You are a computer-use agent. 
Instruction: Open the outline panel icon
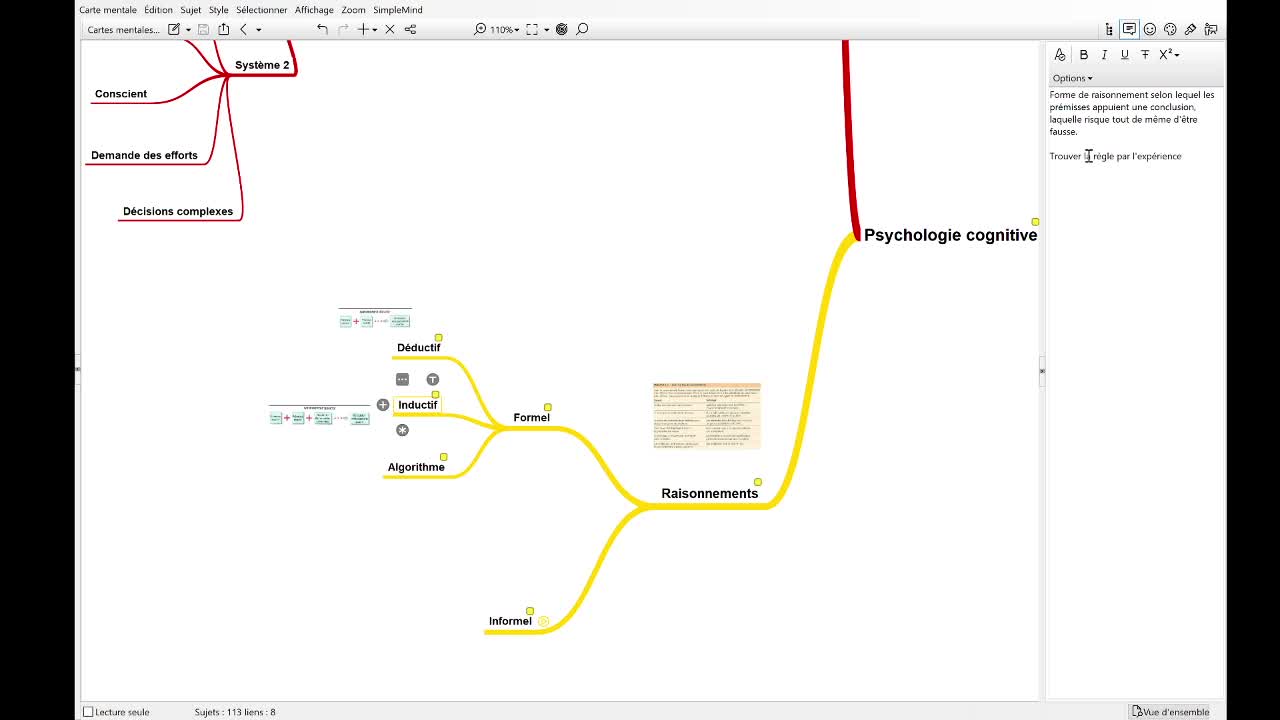[1109, 30]
